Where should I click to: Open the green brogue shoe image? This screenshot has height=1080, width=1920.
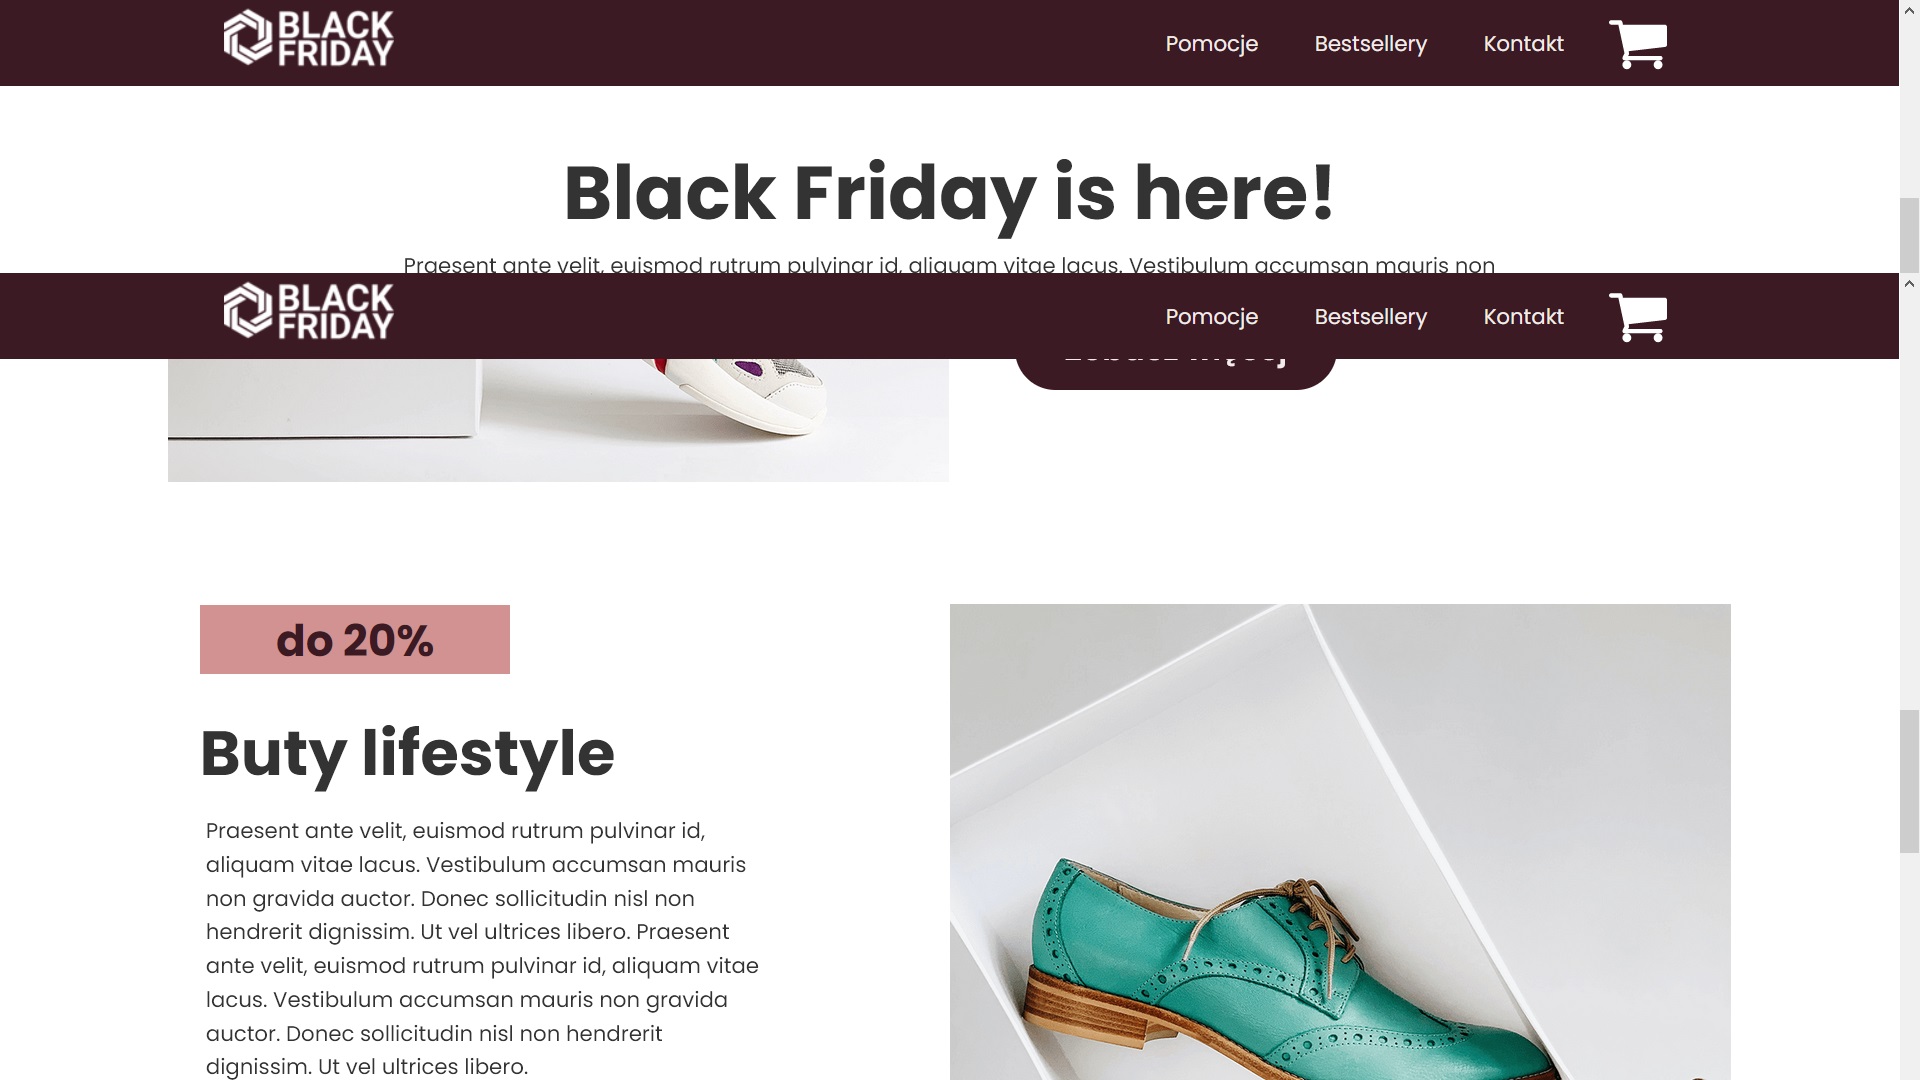click(1340, 842)
